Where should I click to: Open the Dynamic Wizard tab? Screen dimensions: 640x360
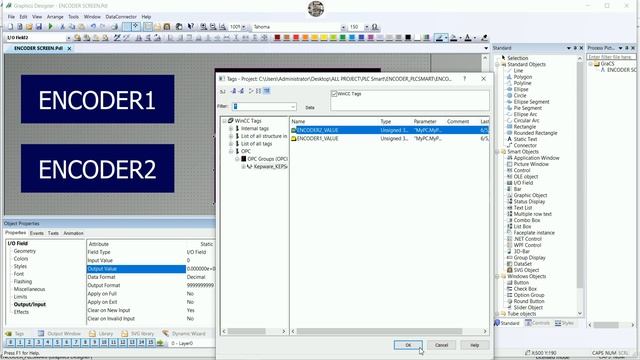(184, 333)
